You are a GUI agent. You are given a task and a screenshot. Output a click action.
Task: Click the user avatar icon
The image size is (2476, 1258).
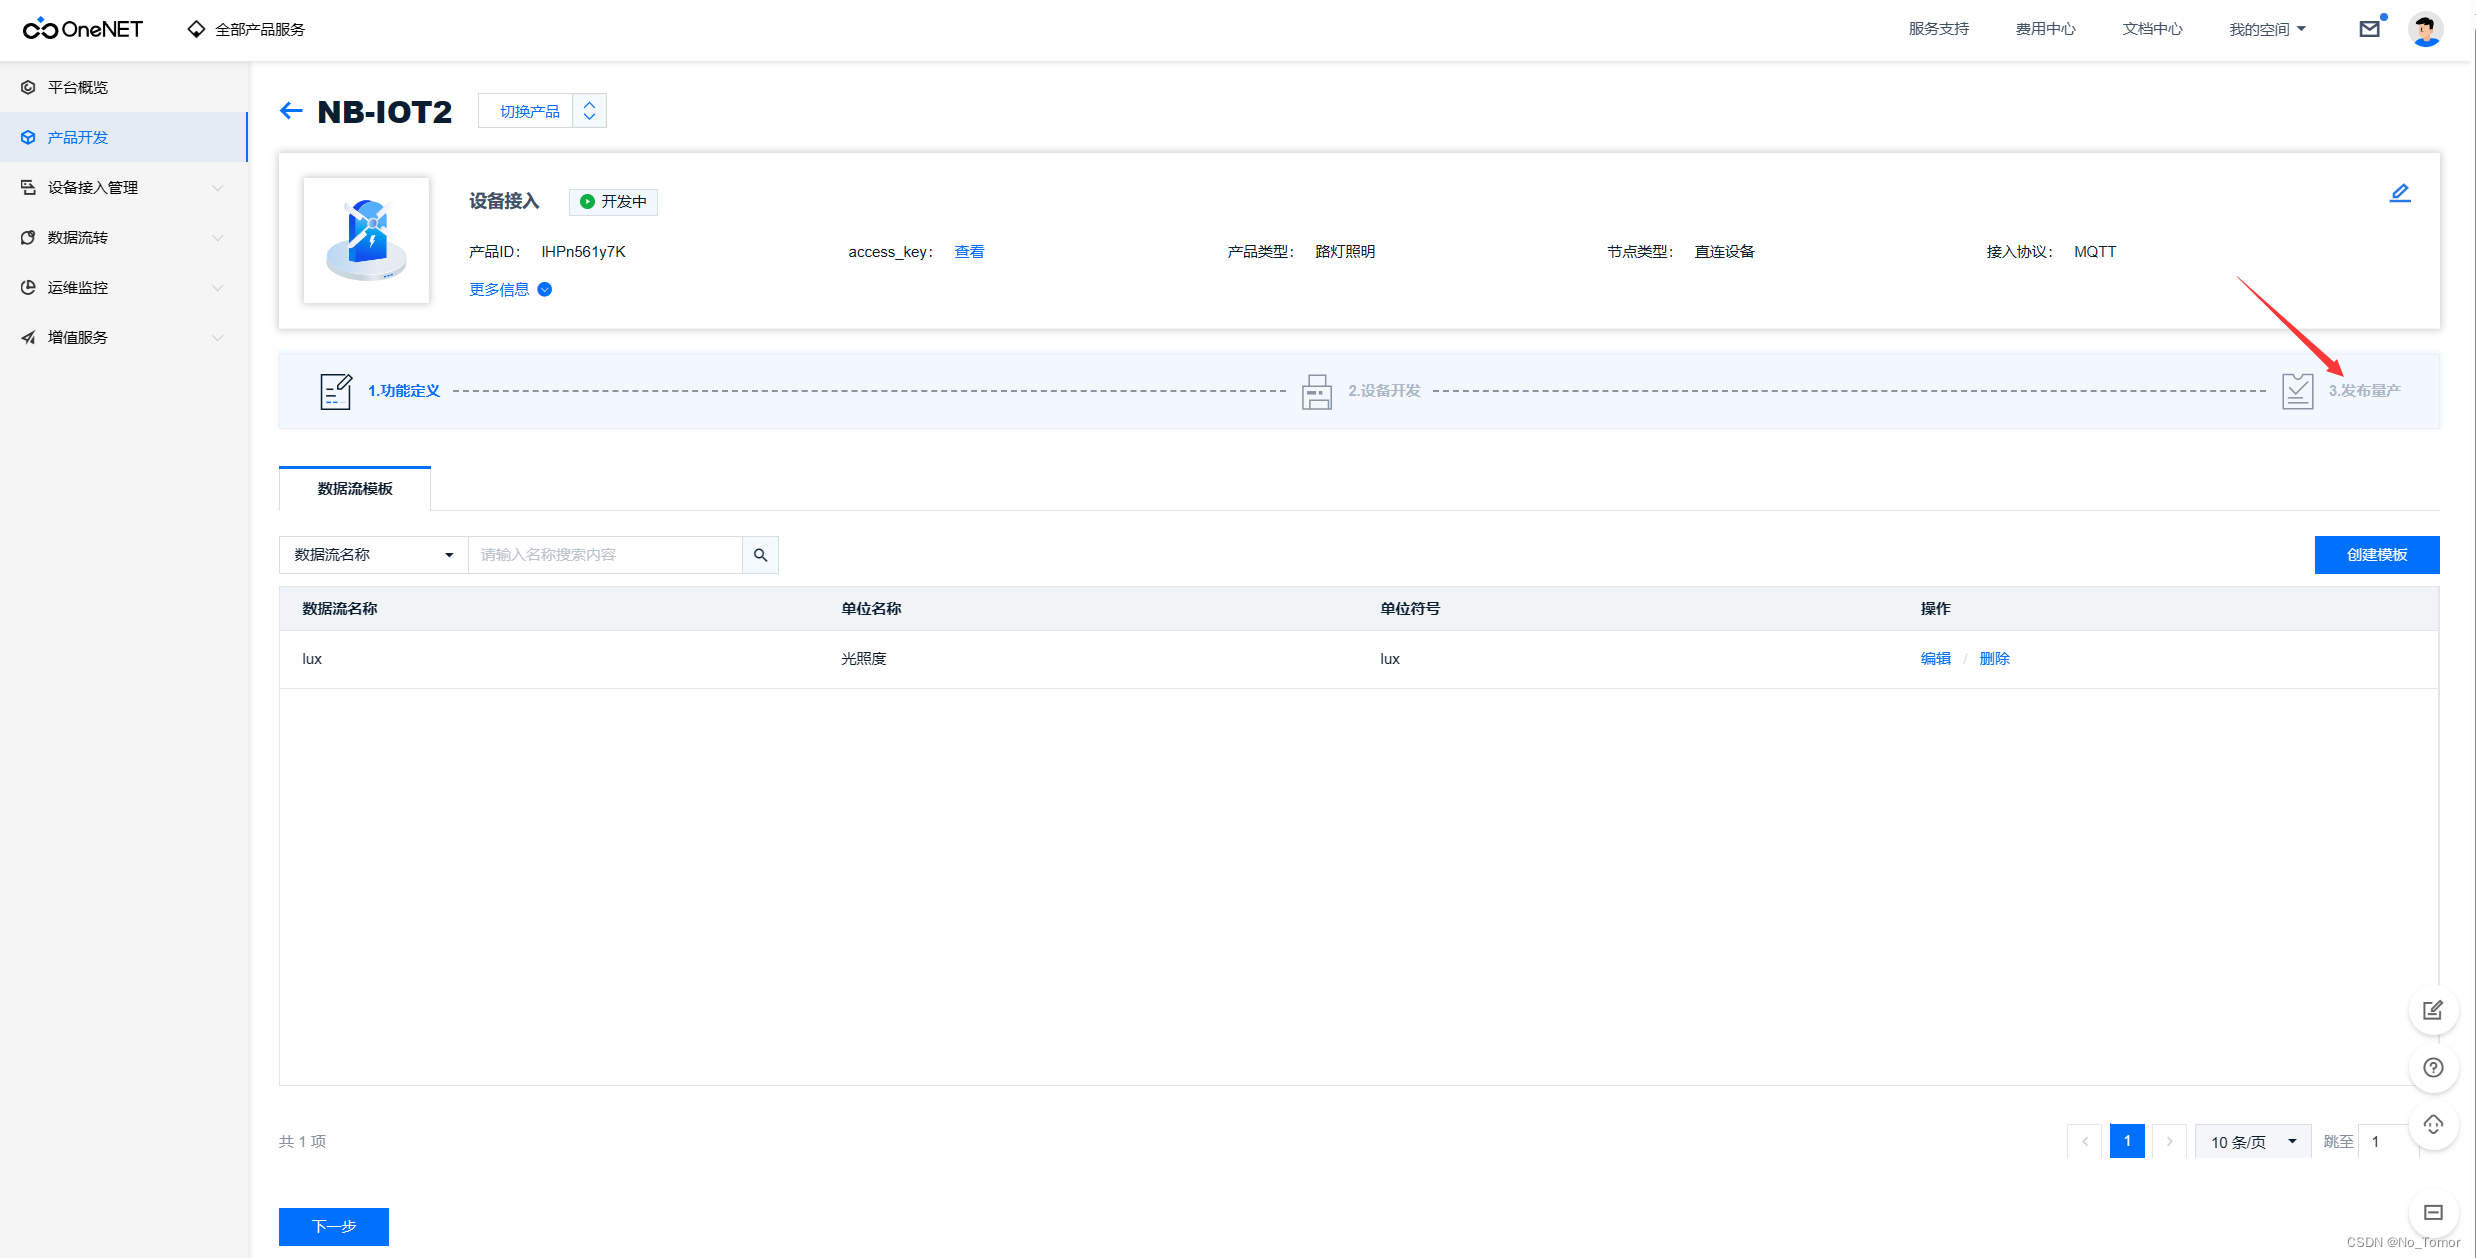(2425, 29)
